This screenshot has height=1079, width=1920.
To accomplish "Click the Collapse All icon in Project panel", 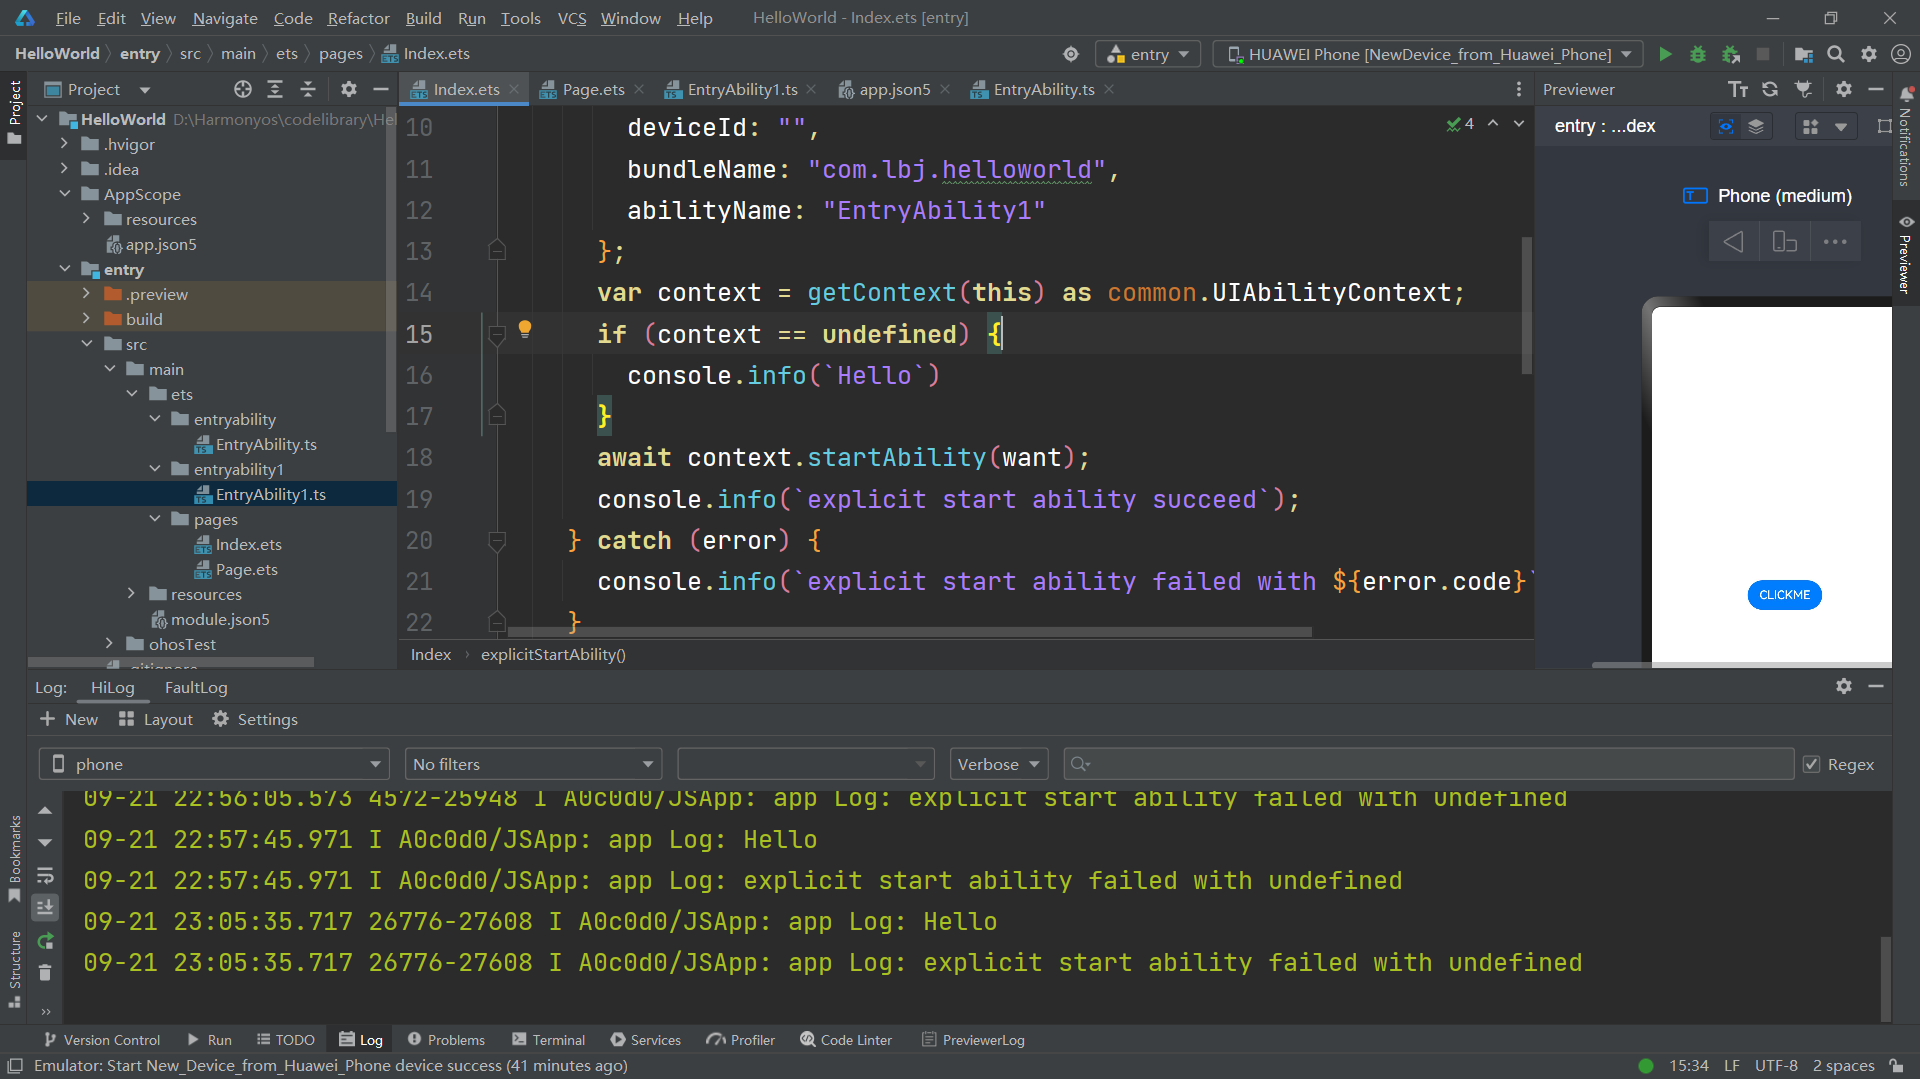I will tap(308, 90).
